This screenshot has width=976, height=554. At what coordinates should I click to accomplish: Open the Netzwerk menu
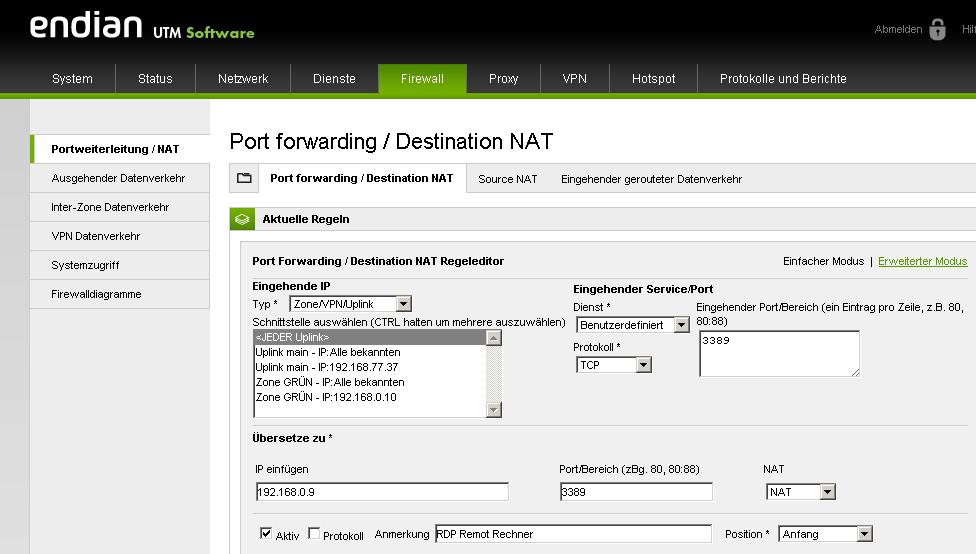click(243, 79)
